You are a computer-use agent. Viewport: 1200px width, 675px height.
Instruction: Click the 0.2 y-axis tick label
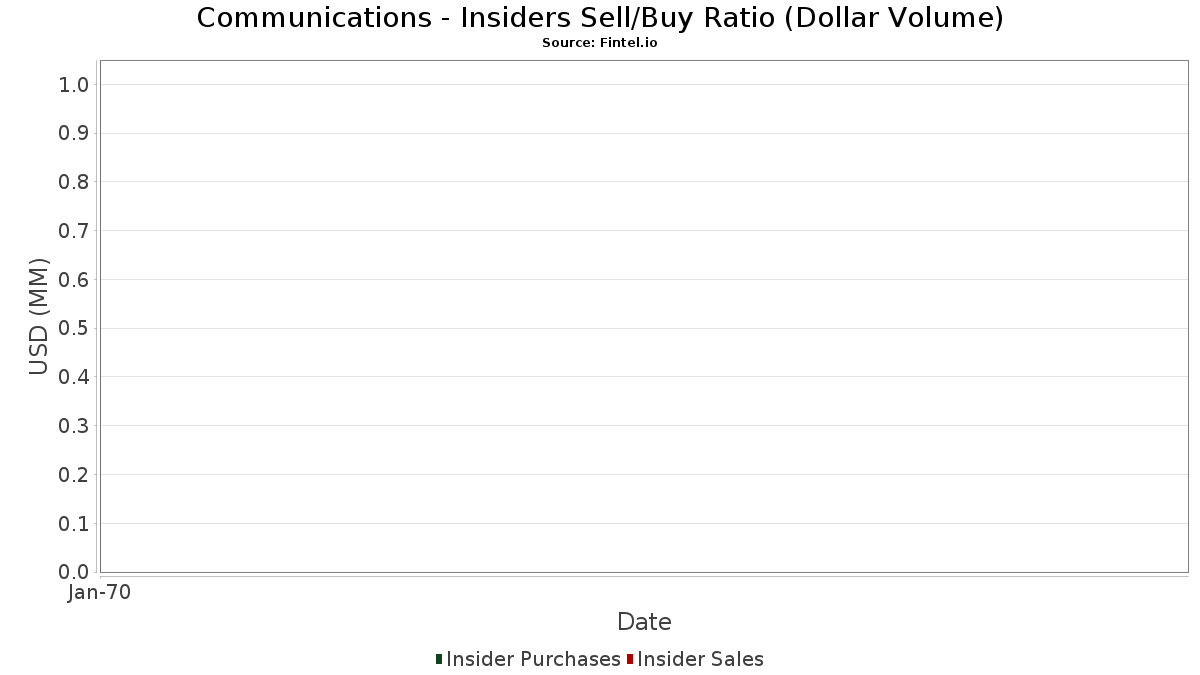point(75,475)
